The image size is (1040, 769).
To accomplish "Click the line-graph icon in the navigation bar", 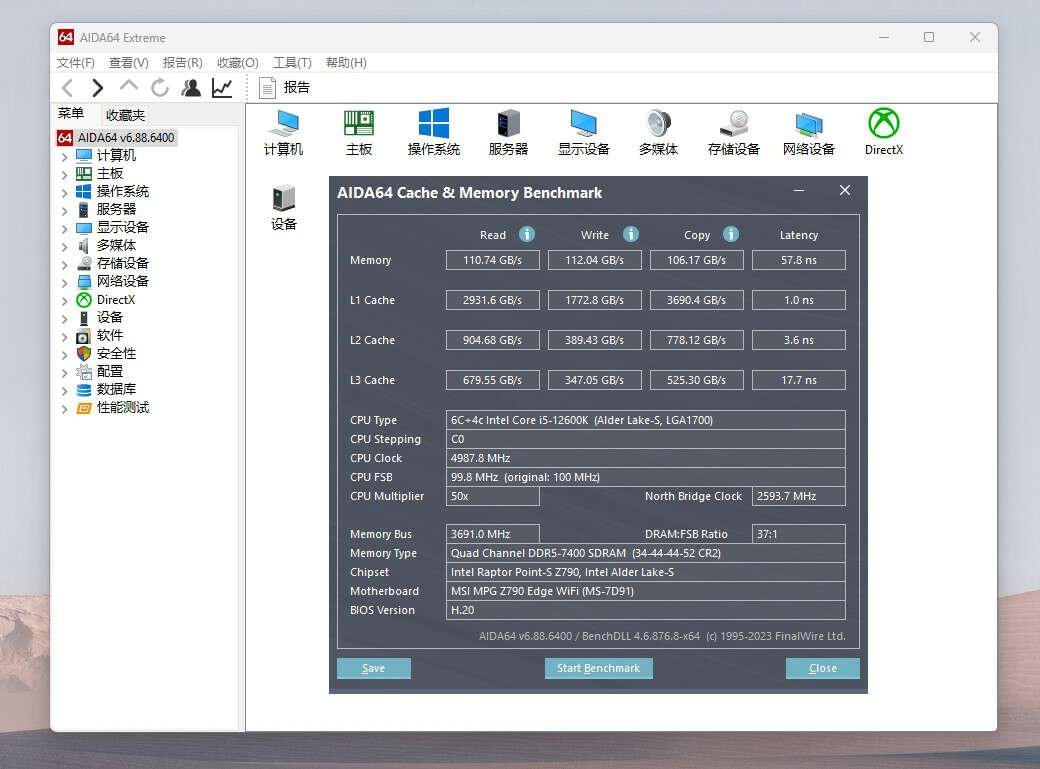I will point(221,88).
